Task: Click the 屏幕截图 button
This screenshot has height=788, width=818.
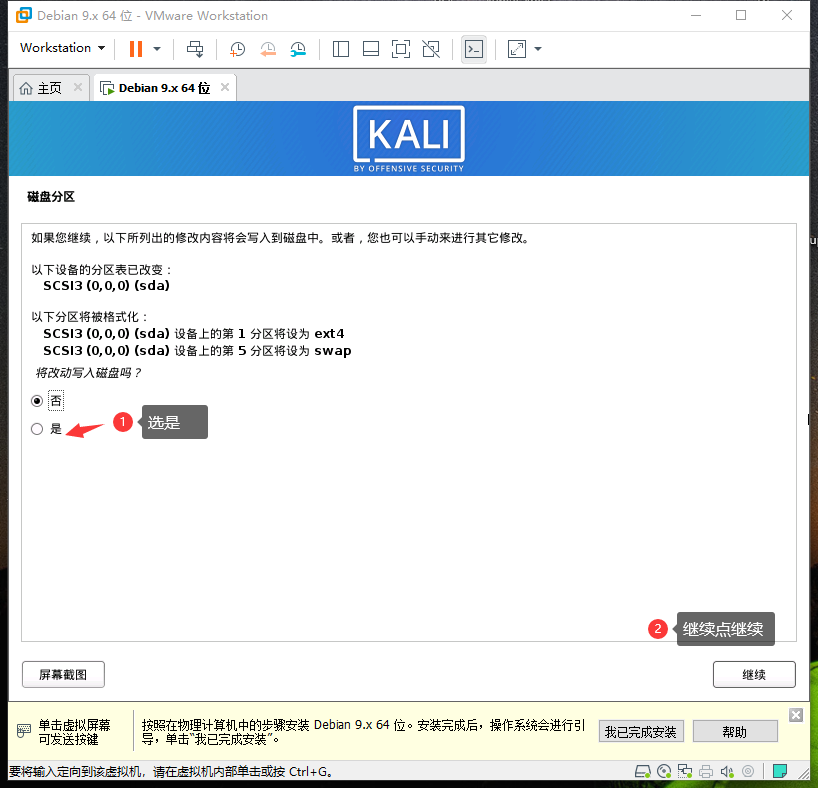Action: tap(63, 674)
